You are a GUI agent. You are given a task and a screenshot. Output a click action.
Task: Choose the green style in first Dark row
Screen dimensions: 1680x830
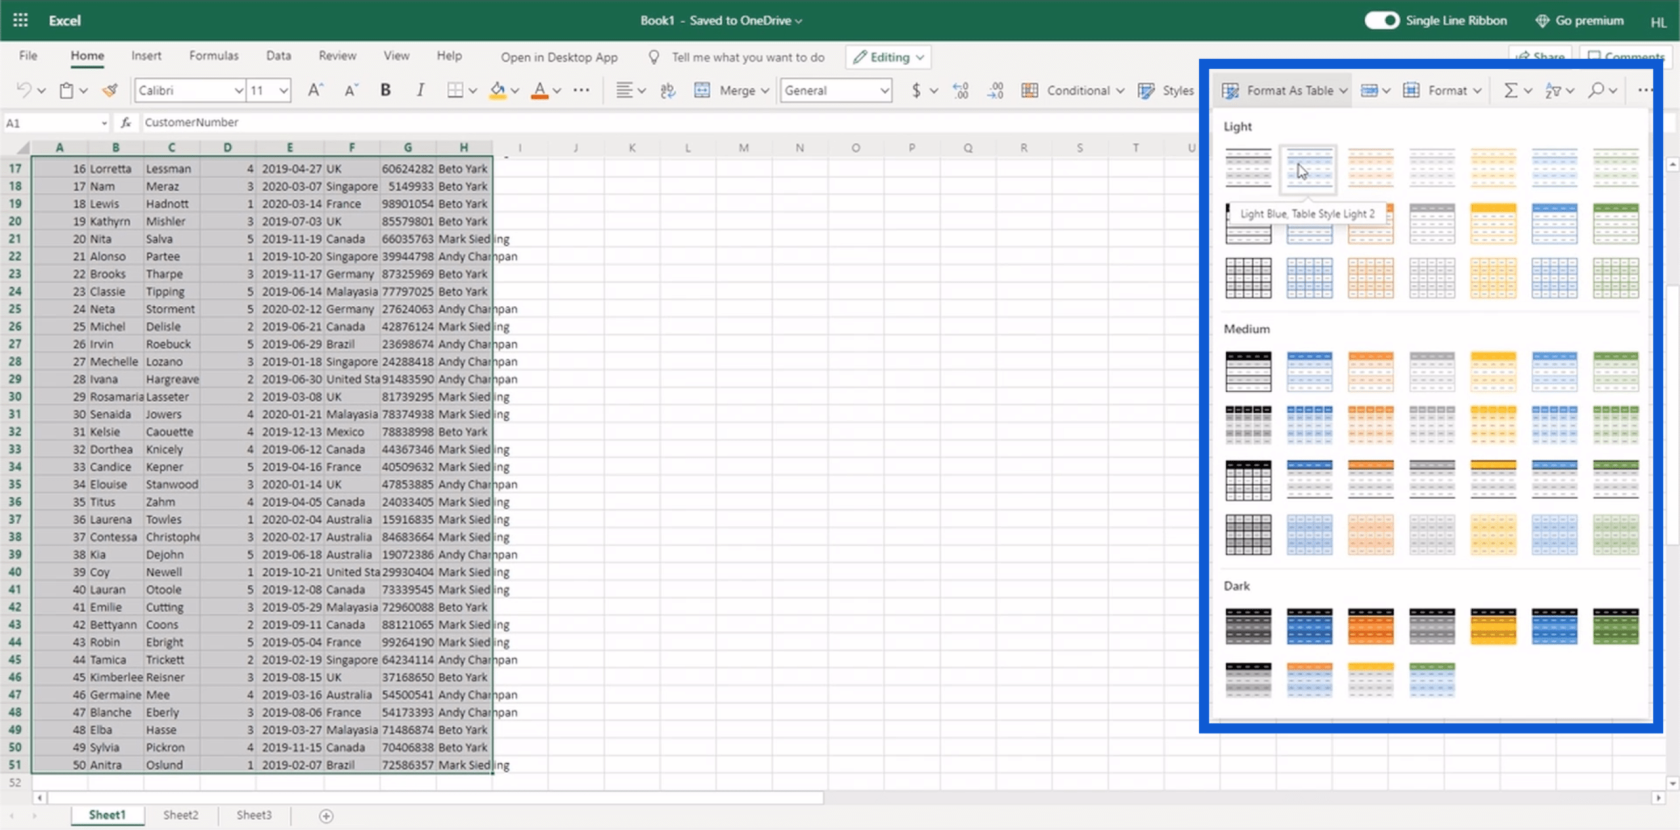point(1615,626)
